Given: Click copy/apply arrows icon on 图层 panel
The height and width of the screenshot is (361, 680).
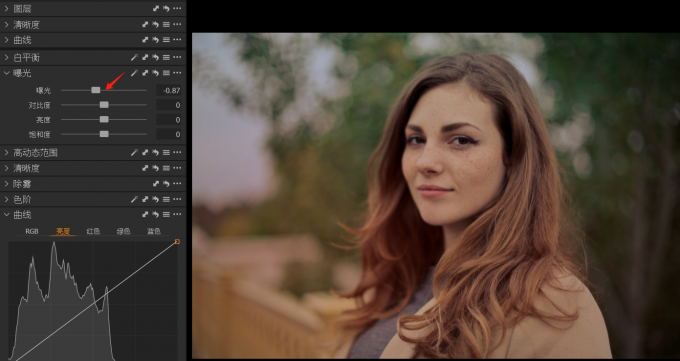Looking at the screenshot, I should 156,9.
